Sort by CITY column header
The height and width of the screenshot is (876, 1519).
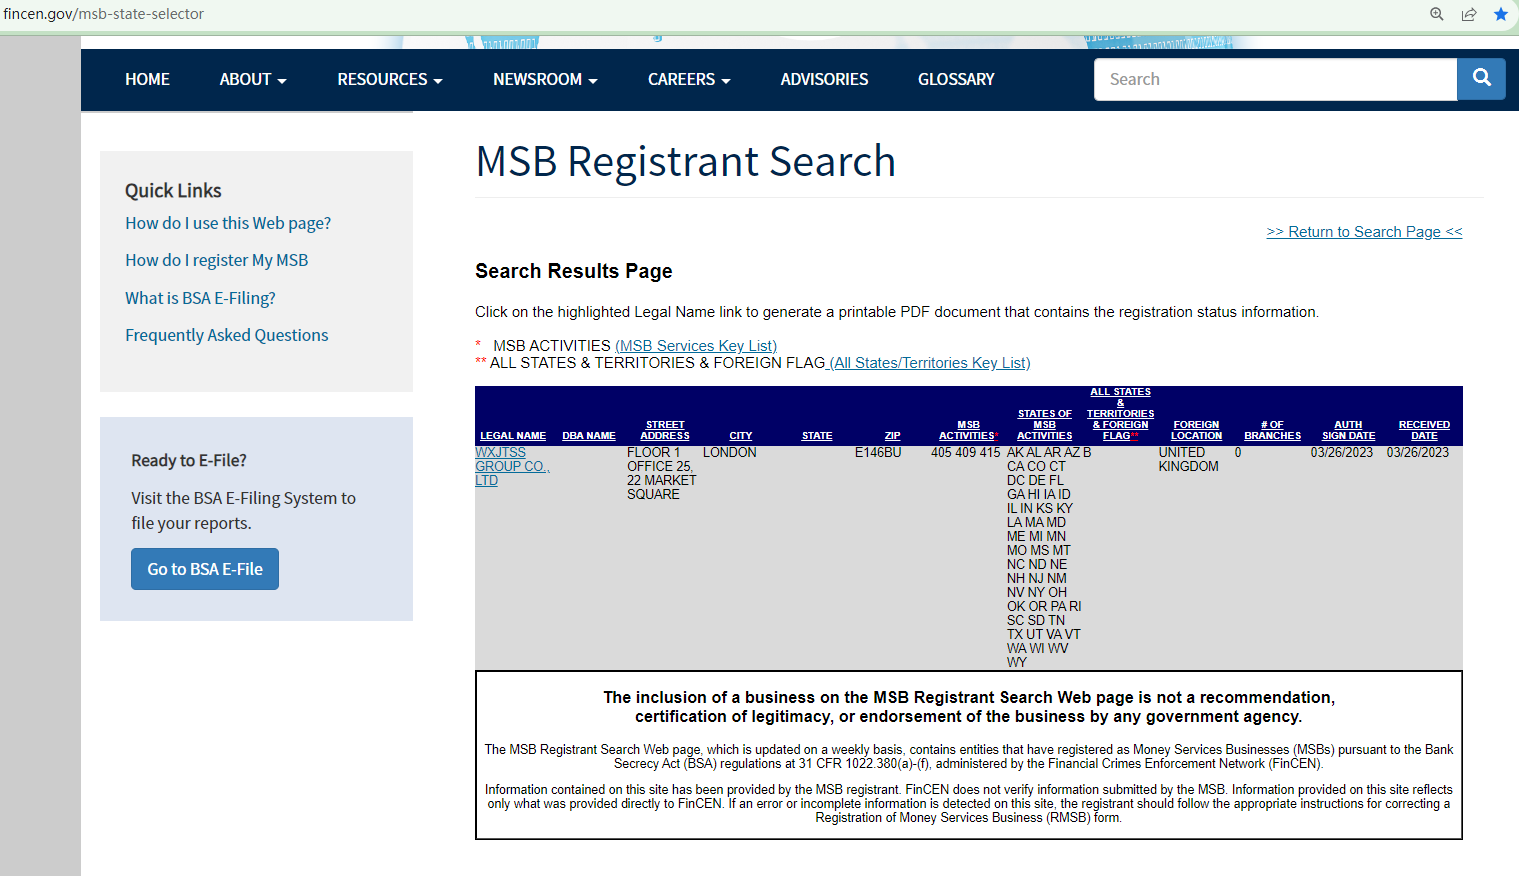[741, 436]
